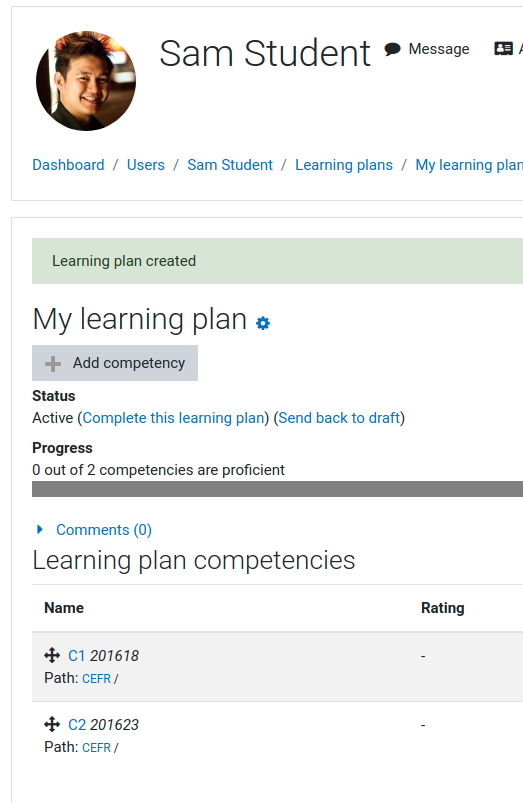The width and height of the screenshot is (523, 803).
Task: Click the Comments disclosure triangle
Action: click(x=40, y=530)
